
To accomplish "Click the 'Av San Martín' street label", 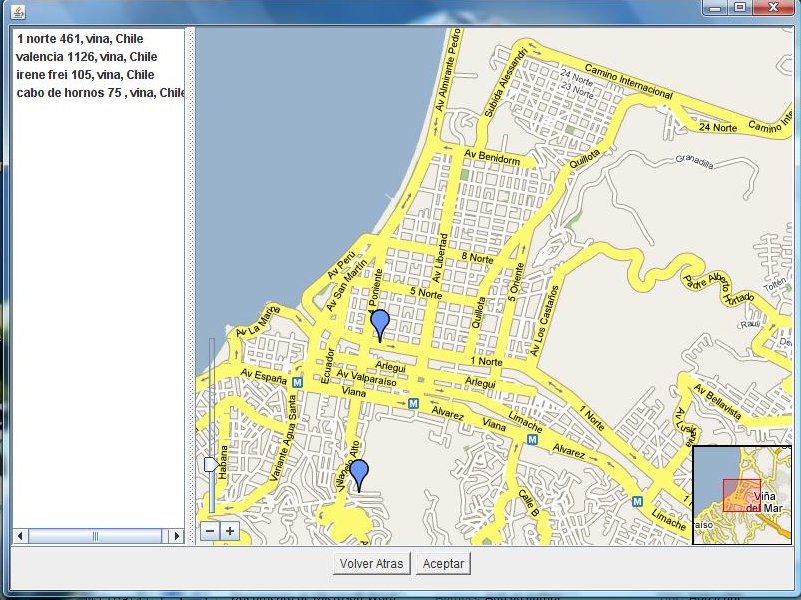I will click(x=346, y=285).
